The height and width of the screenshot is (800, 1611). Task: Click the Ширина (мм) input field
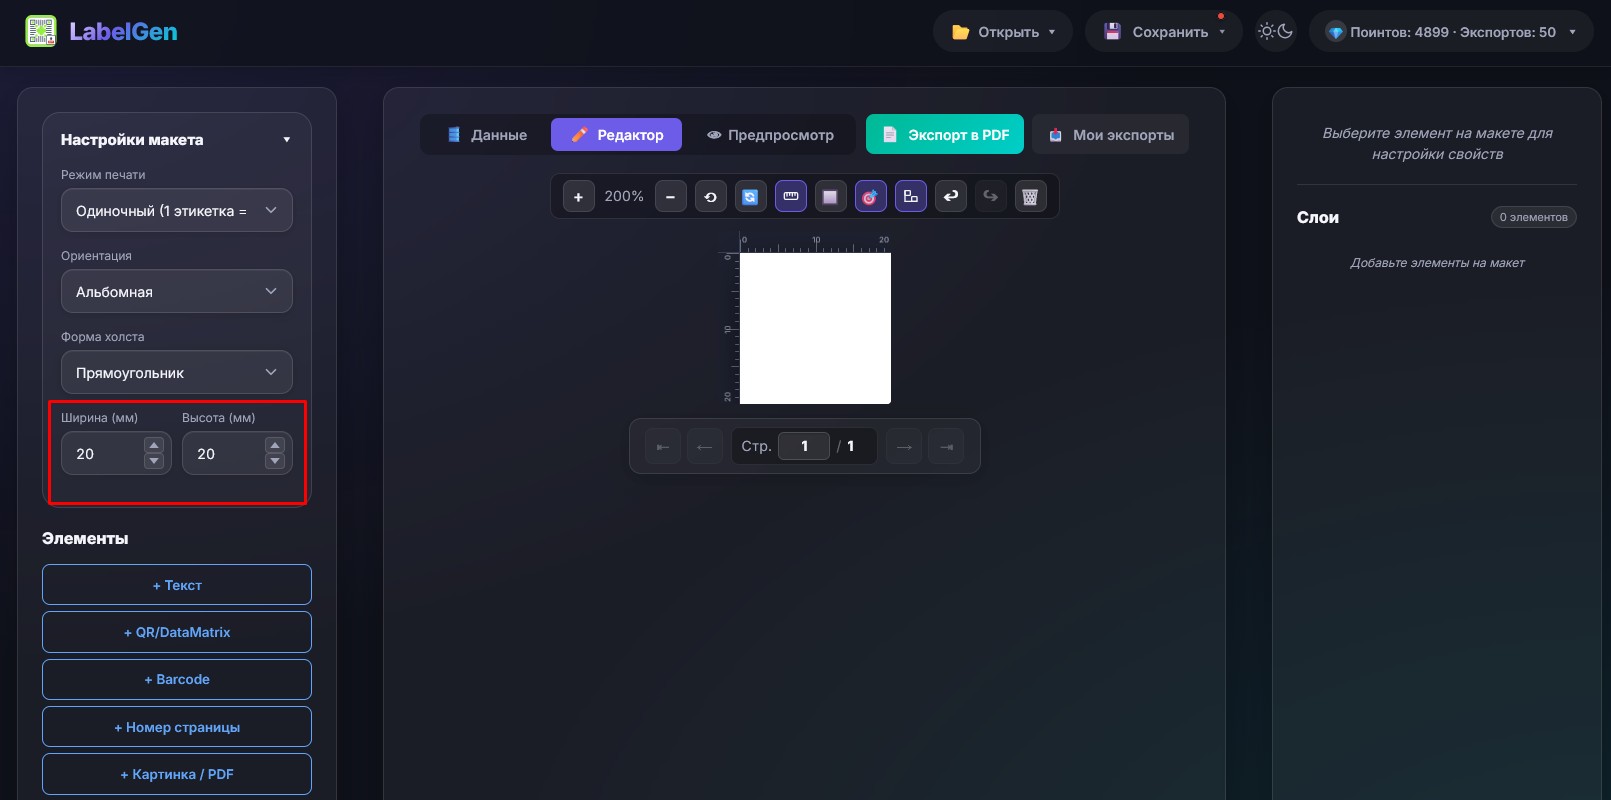(x=116, y=453)
